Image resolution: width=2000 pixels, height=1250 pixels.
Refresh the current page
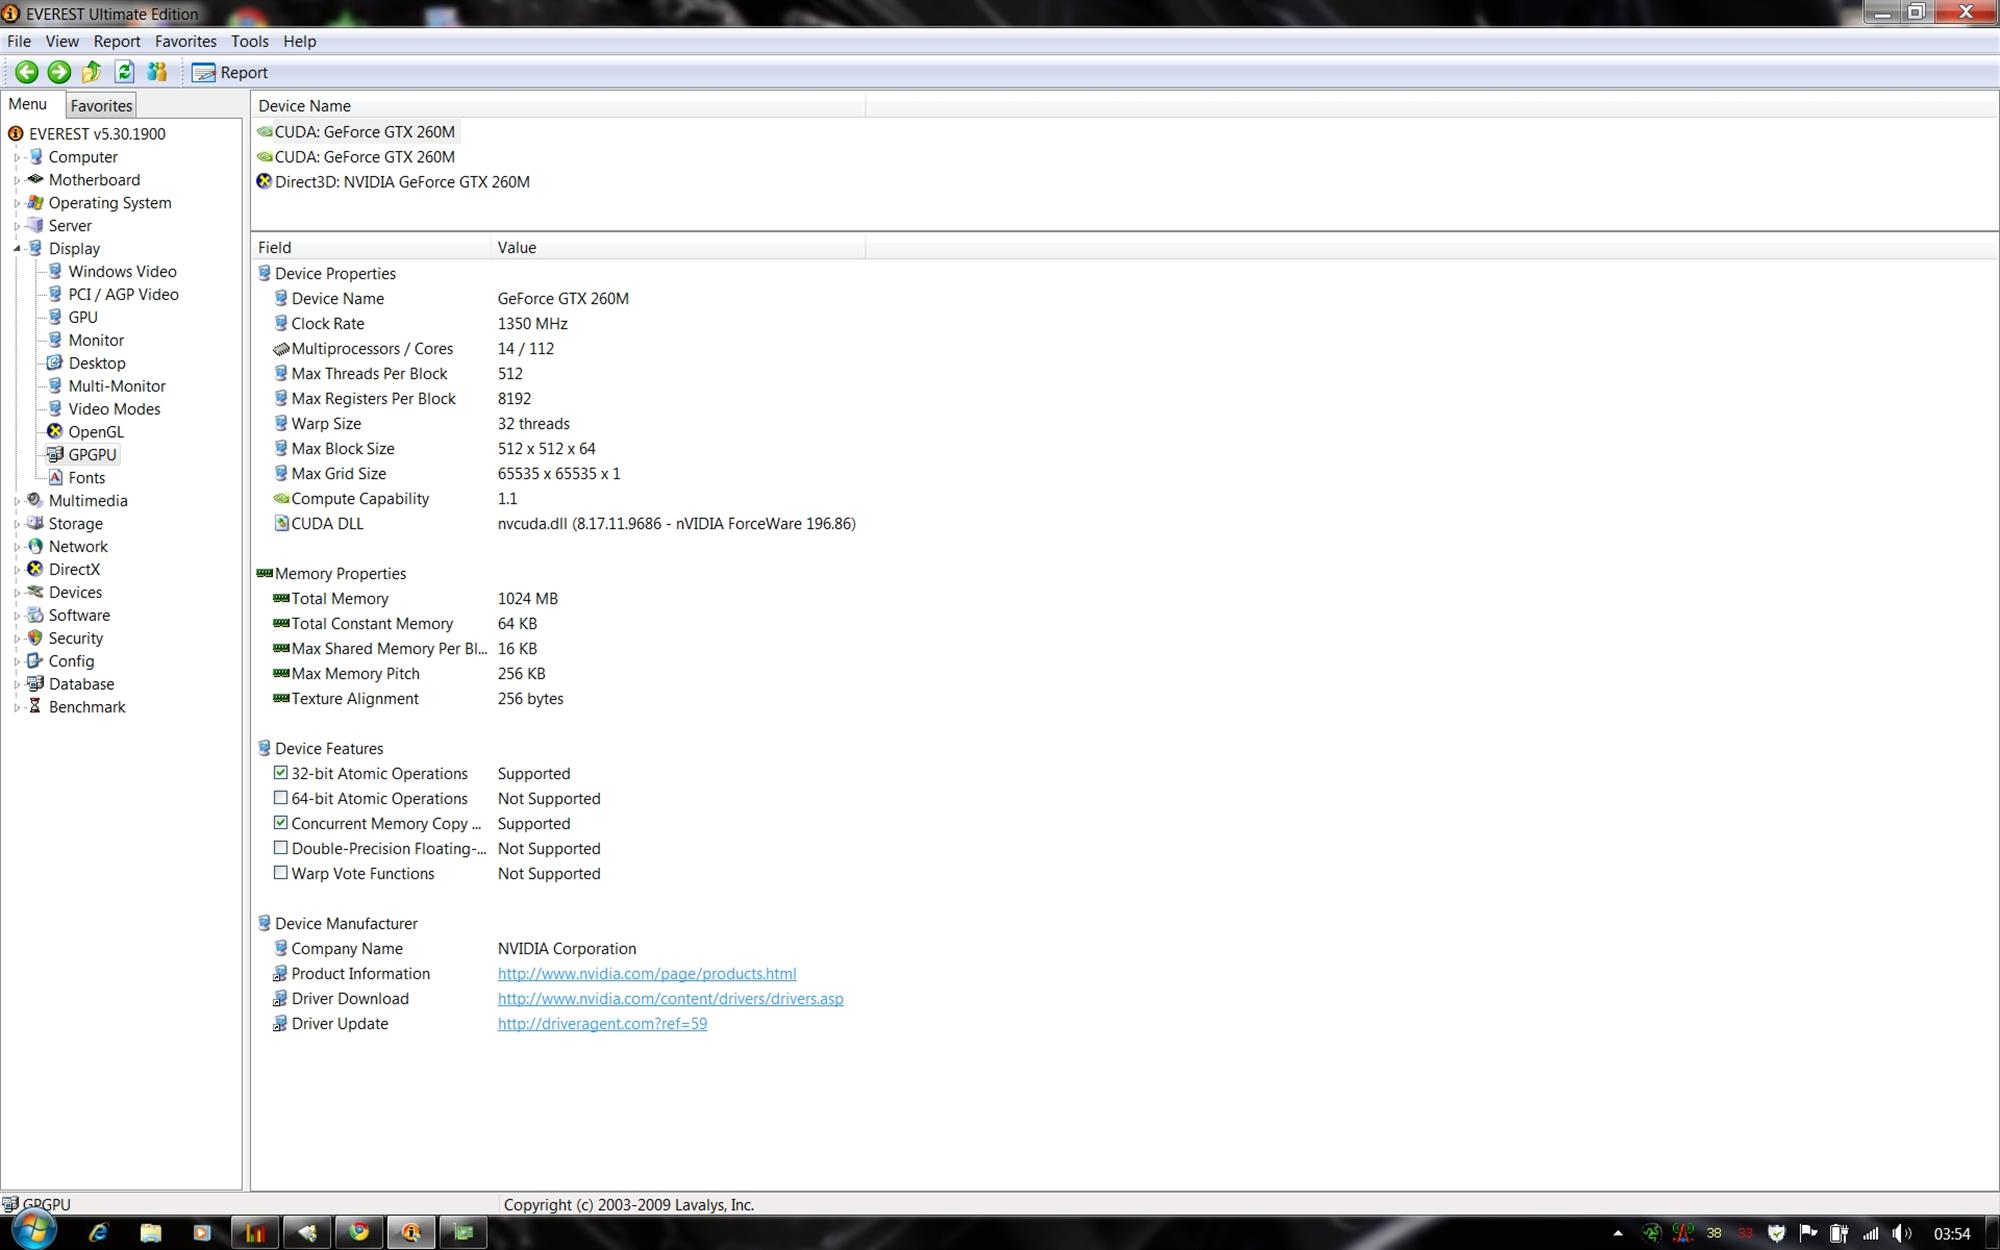[x=124, y=72]
